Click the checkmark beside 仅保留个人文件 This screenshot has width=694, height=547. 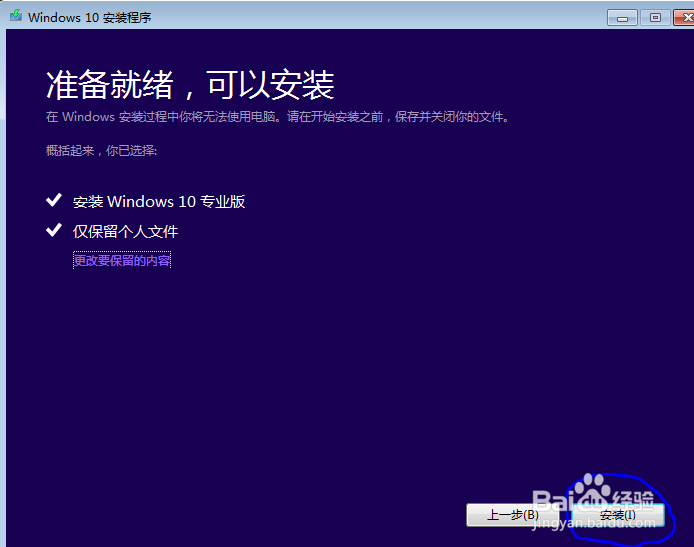pyautogui.click(x=54, y=230)
